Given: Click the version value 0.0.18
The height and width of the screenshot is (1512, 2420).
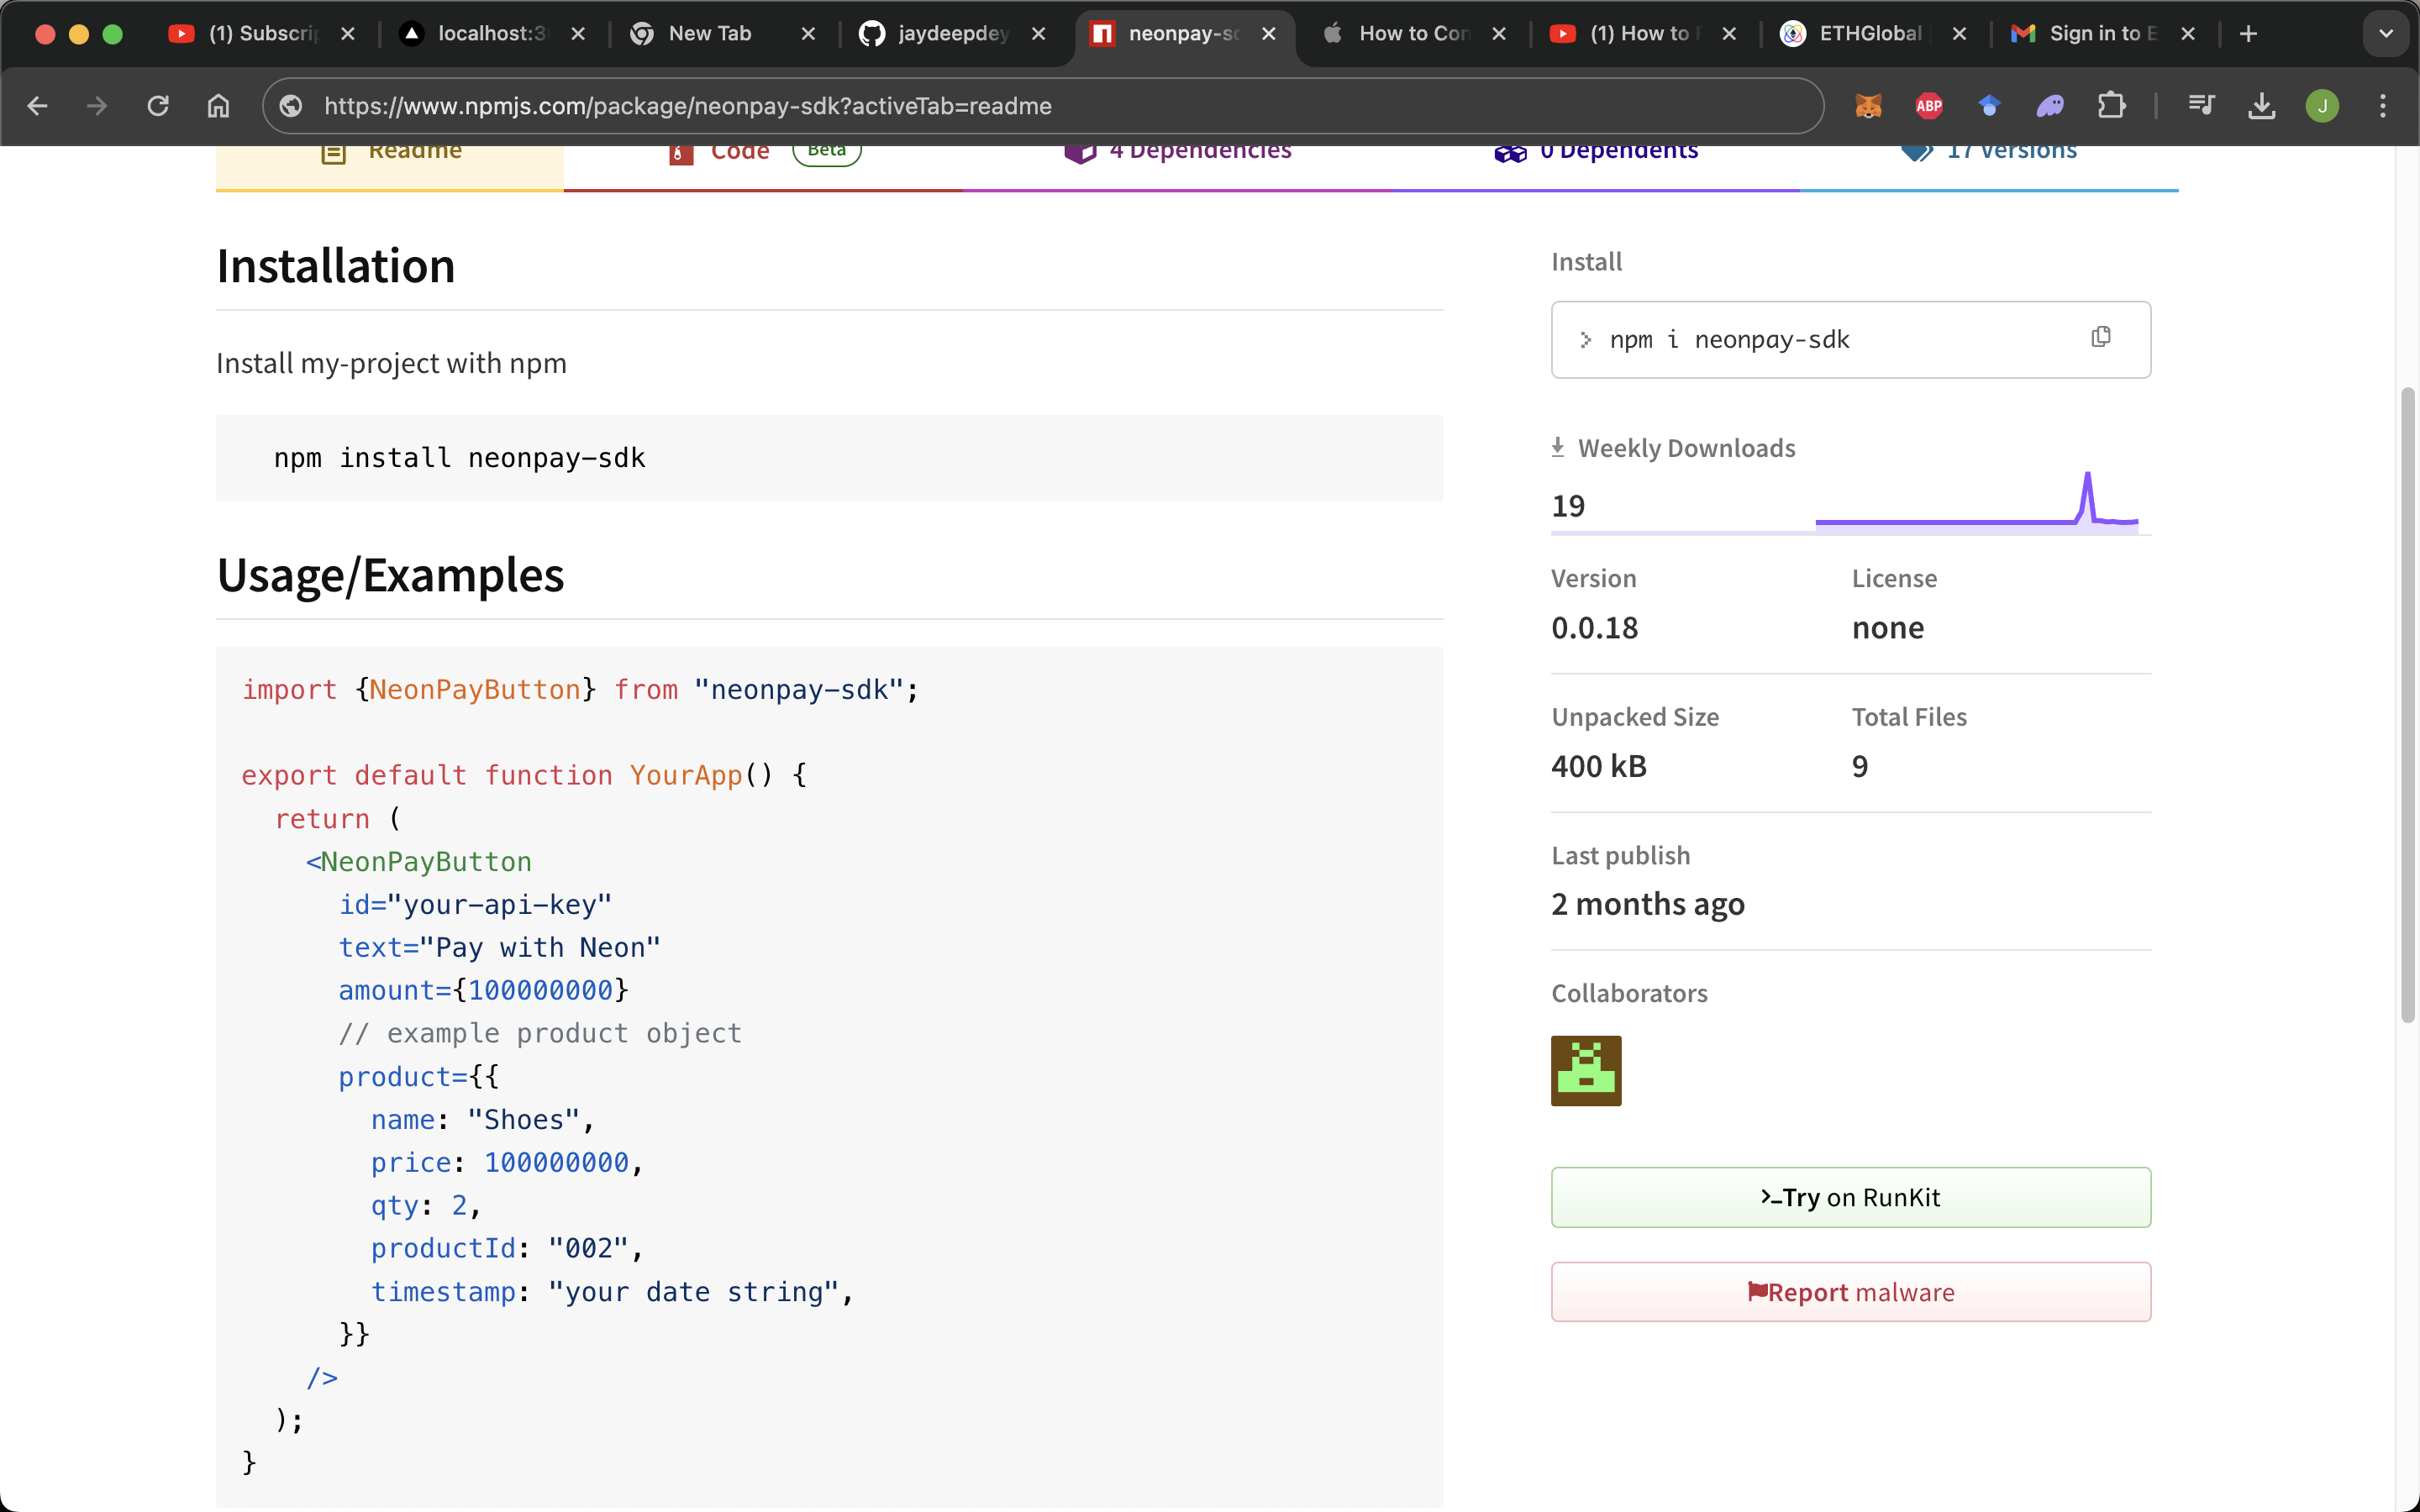Looking at the screenshot, I should [1594, 628].
